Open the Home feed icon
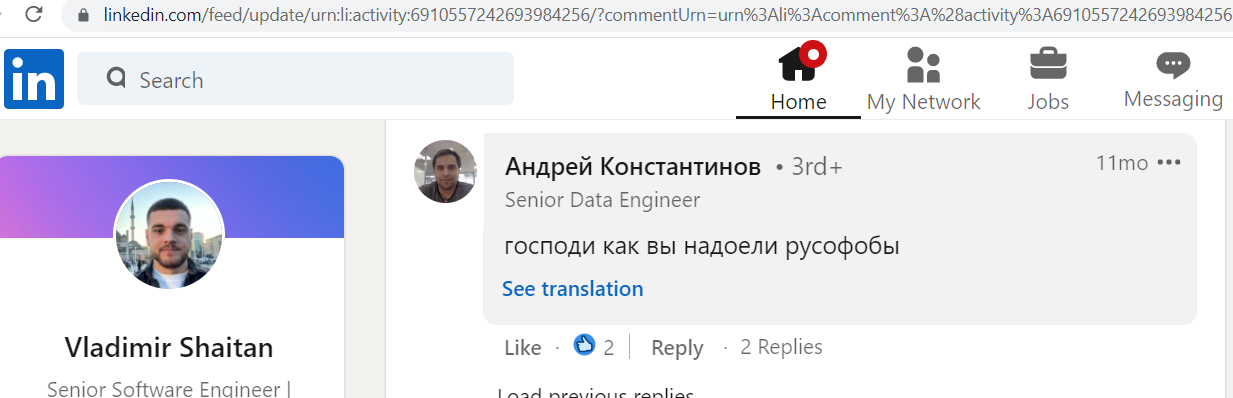Screen dimensions: 1233x398 (799, 62)
